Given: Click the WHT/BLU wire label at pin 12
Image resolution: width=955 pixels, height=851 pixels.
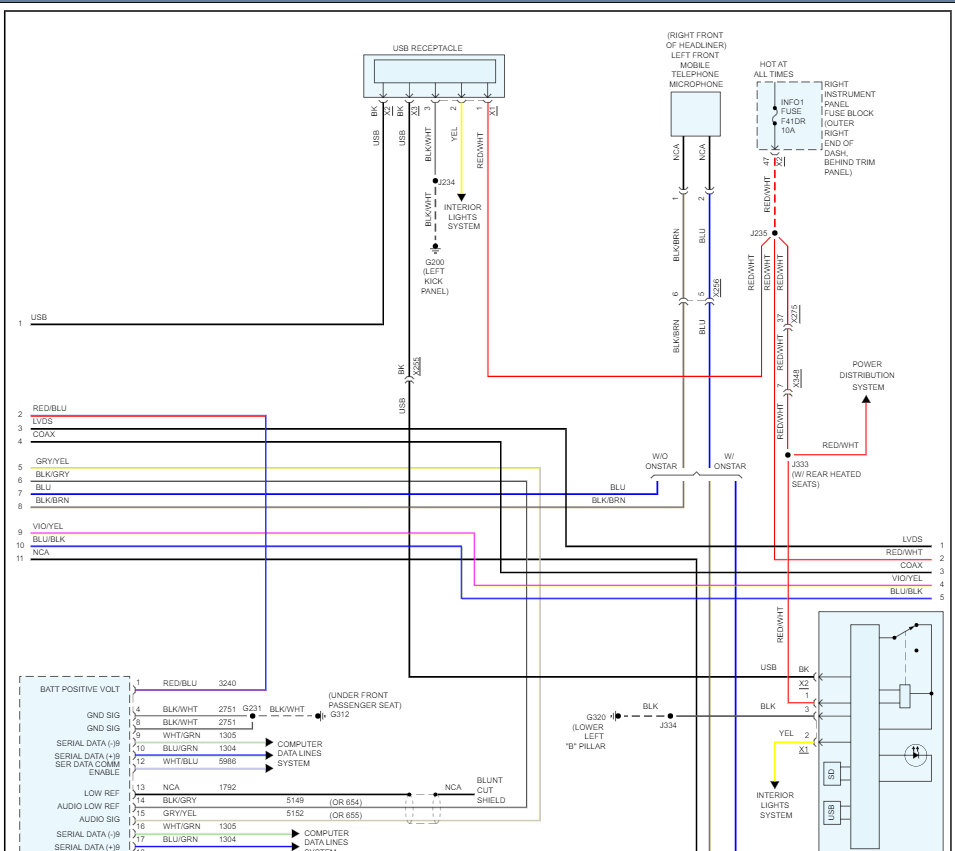Looking at the screenshot, I should (x=180, y=761).
